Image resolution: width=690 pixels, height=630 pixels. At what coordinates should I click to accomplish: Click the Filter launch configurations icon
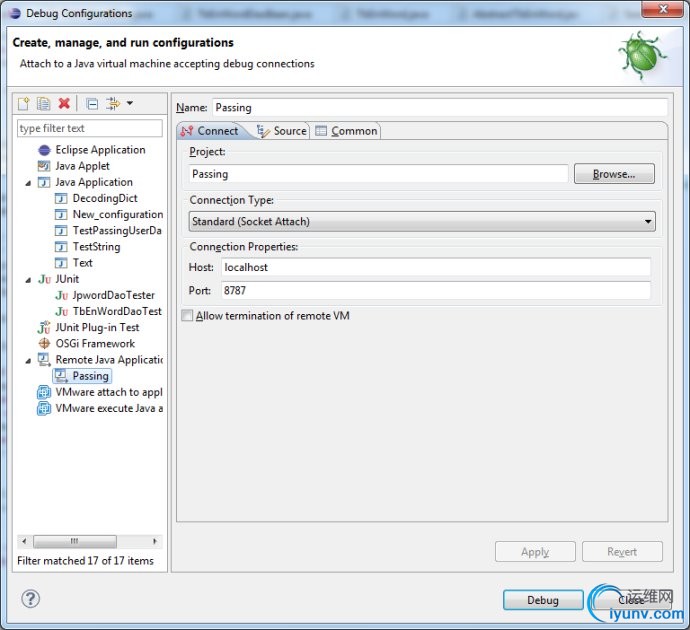click(x=113, y=103)
